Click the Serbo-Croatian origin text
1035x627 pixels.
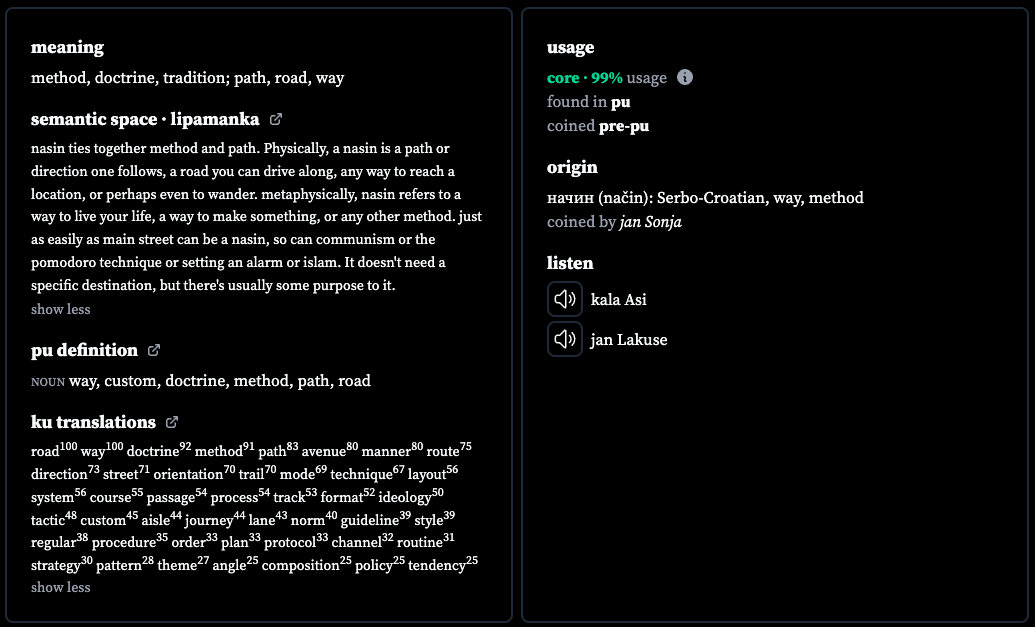pos(705,198)
